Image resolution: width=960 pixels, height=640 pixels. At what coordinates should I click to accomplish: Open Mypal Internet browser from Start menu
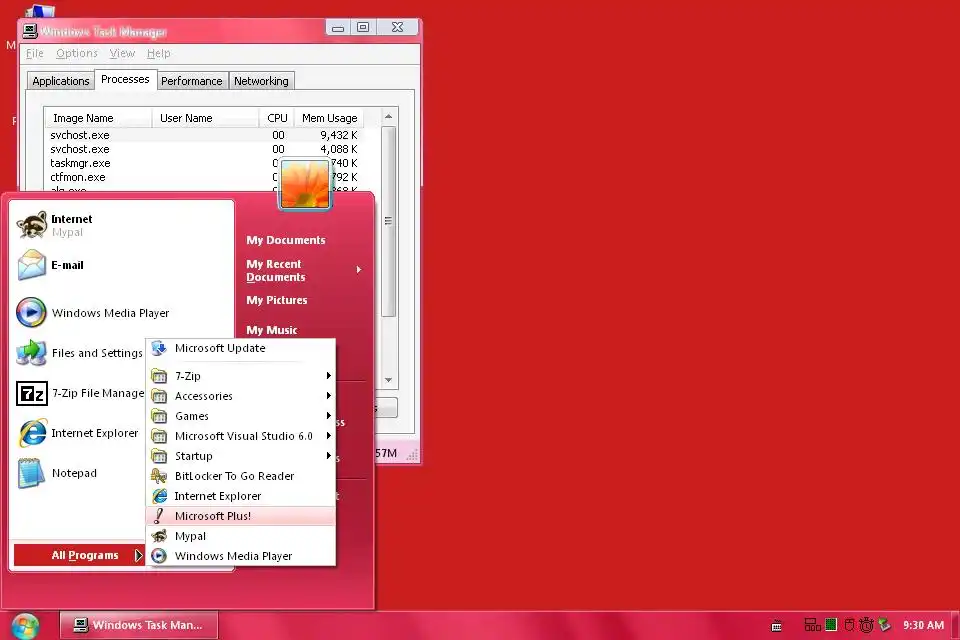click(121, 225)
